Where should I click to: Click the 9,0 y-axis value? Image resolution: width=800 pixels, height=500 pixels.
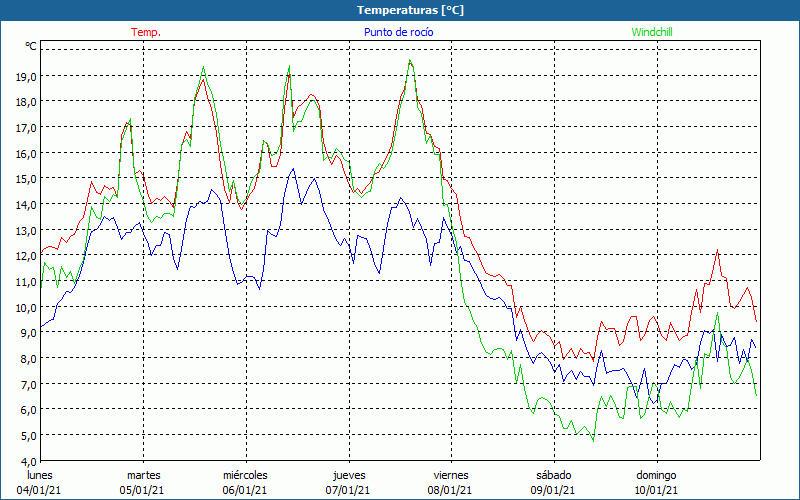point(29,333)
